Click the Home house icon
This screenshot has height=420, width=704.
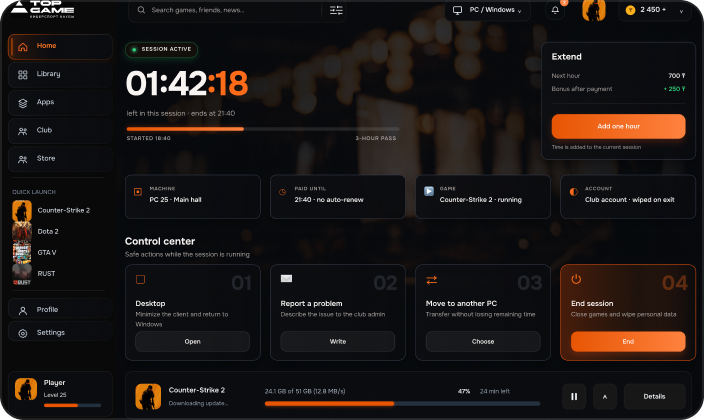[x=23, y=47]
